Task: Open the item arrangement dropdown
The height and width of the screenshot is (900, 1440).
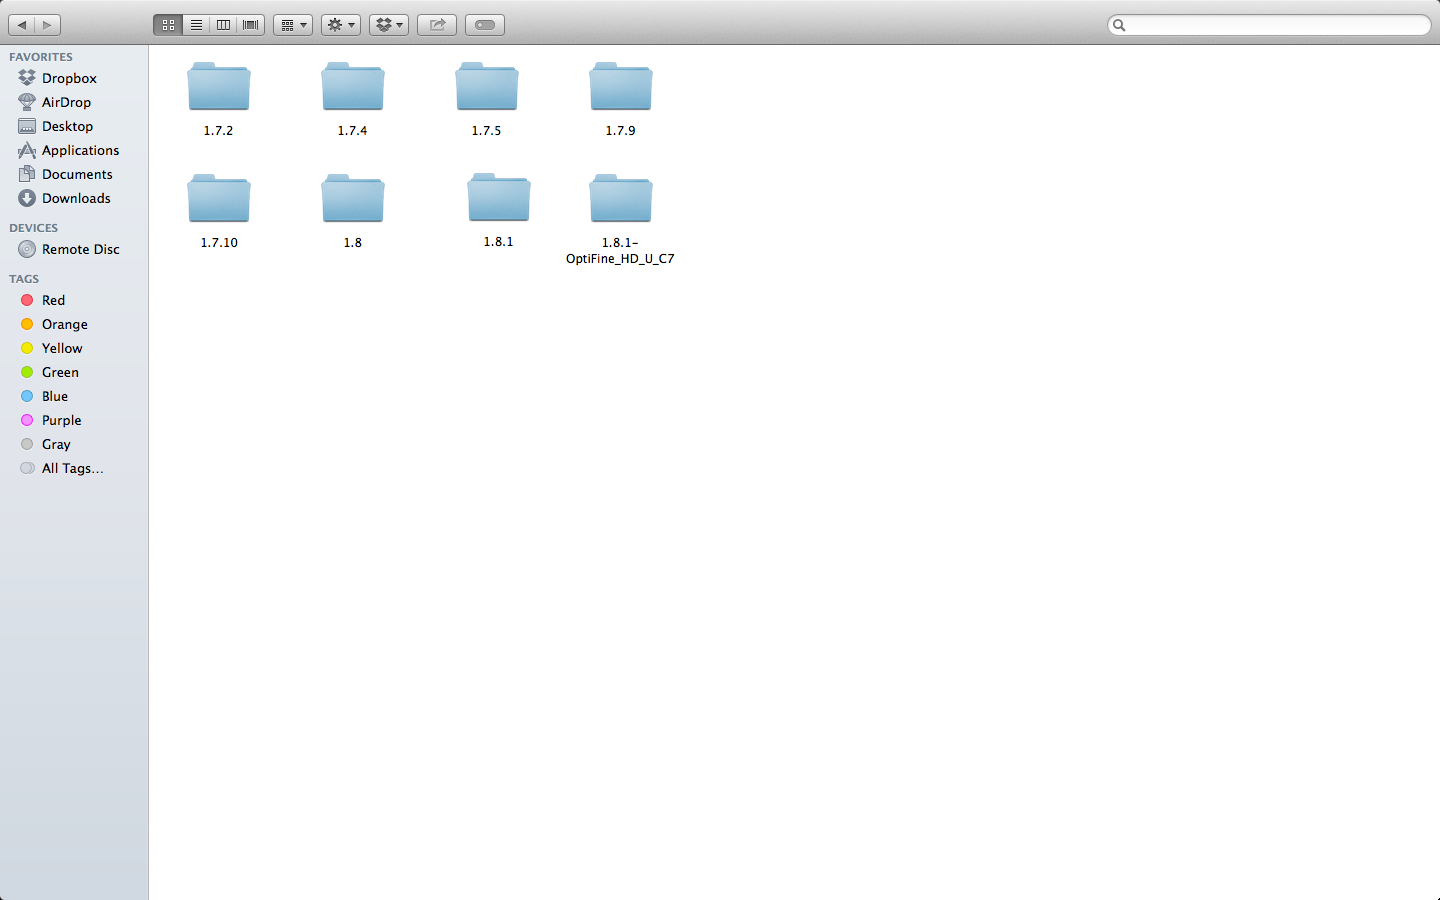Action: click(x=293, y=25)
